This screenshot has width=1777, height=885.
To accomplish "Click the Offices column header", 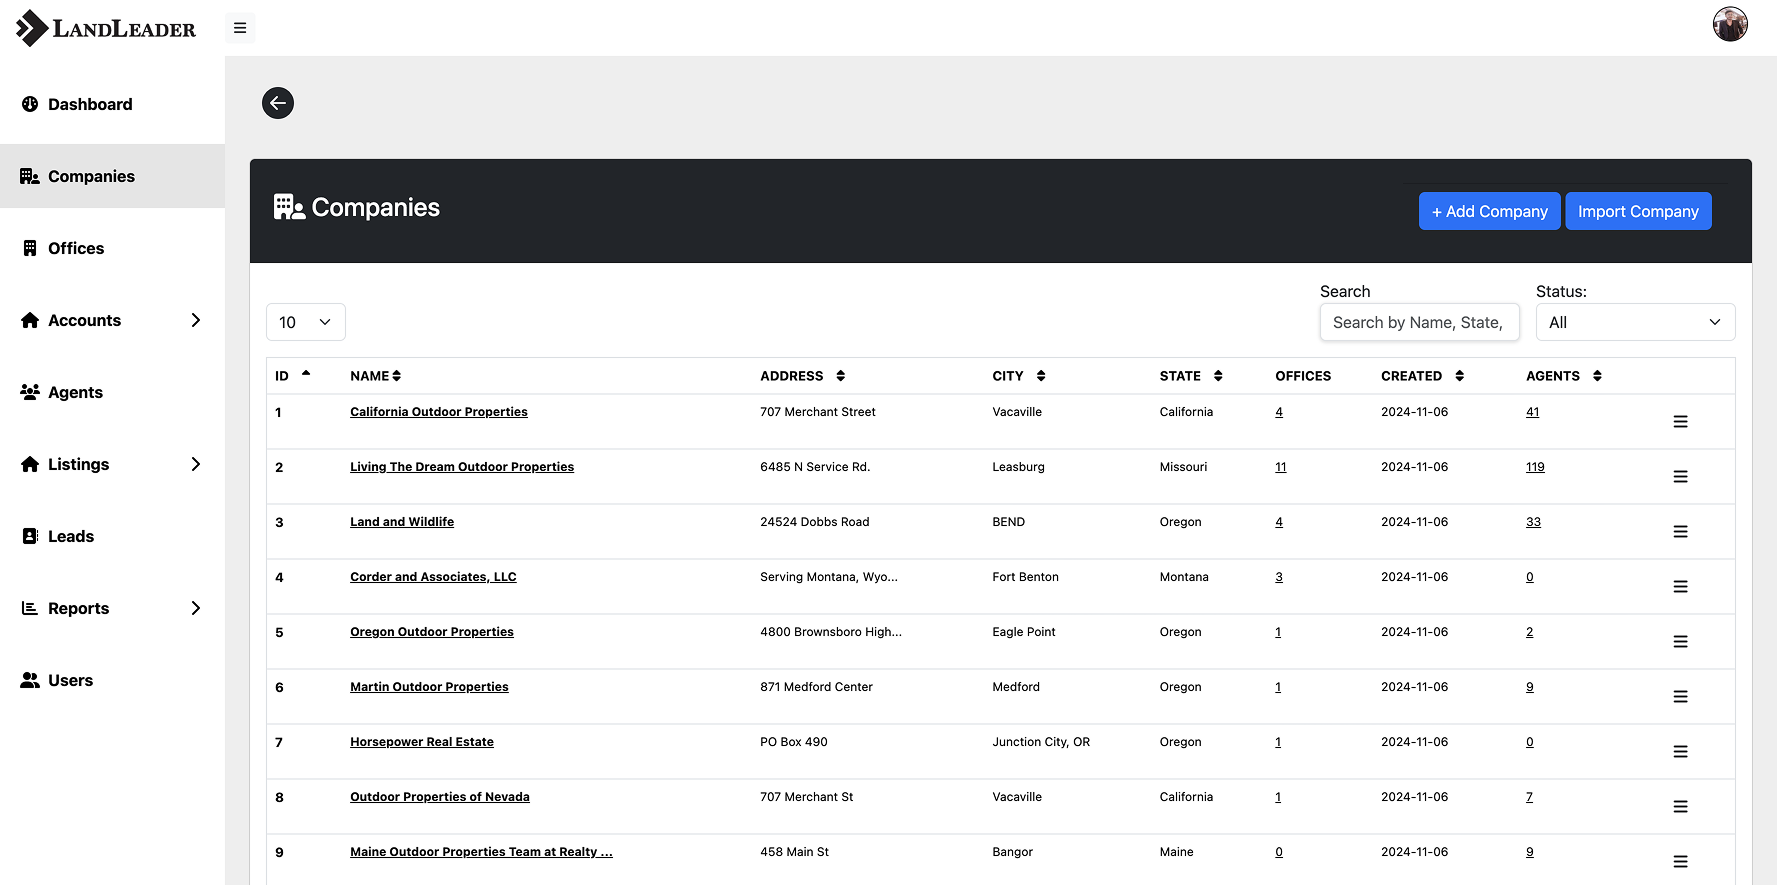I will coord(1303,376).
